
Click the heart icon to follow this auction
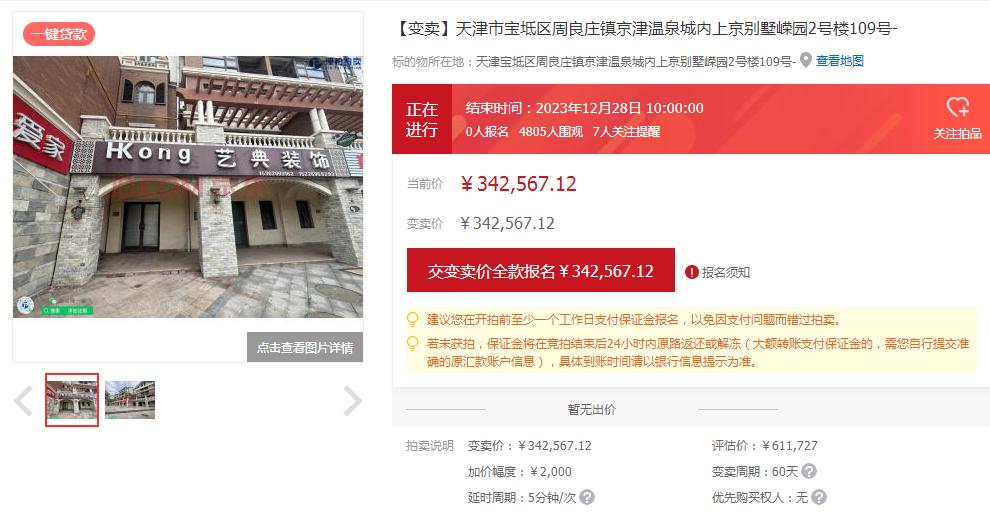(958, 107)
